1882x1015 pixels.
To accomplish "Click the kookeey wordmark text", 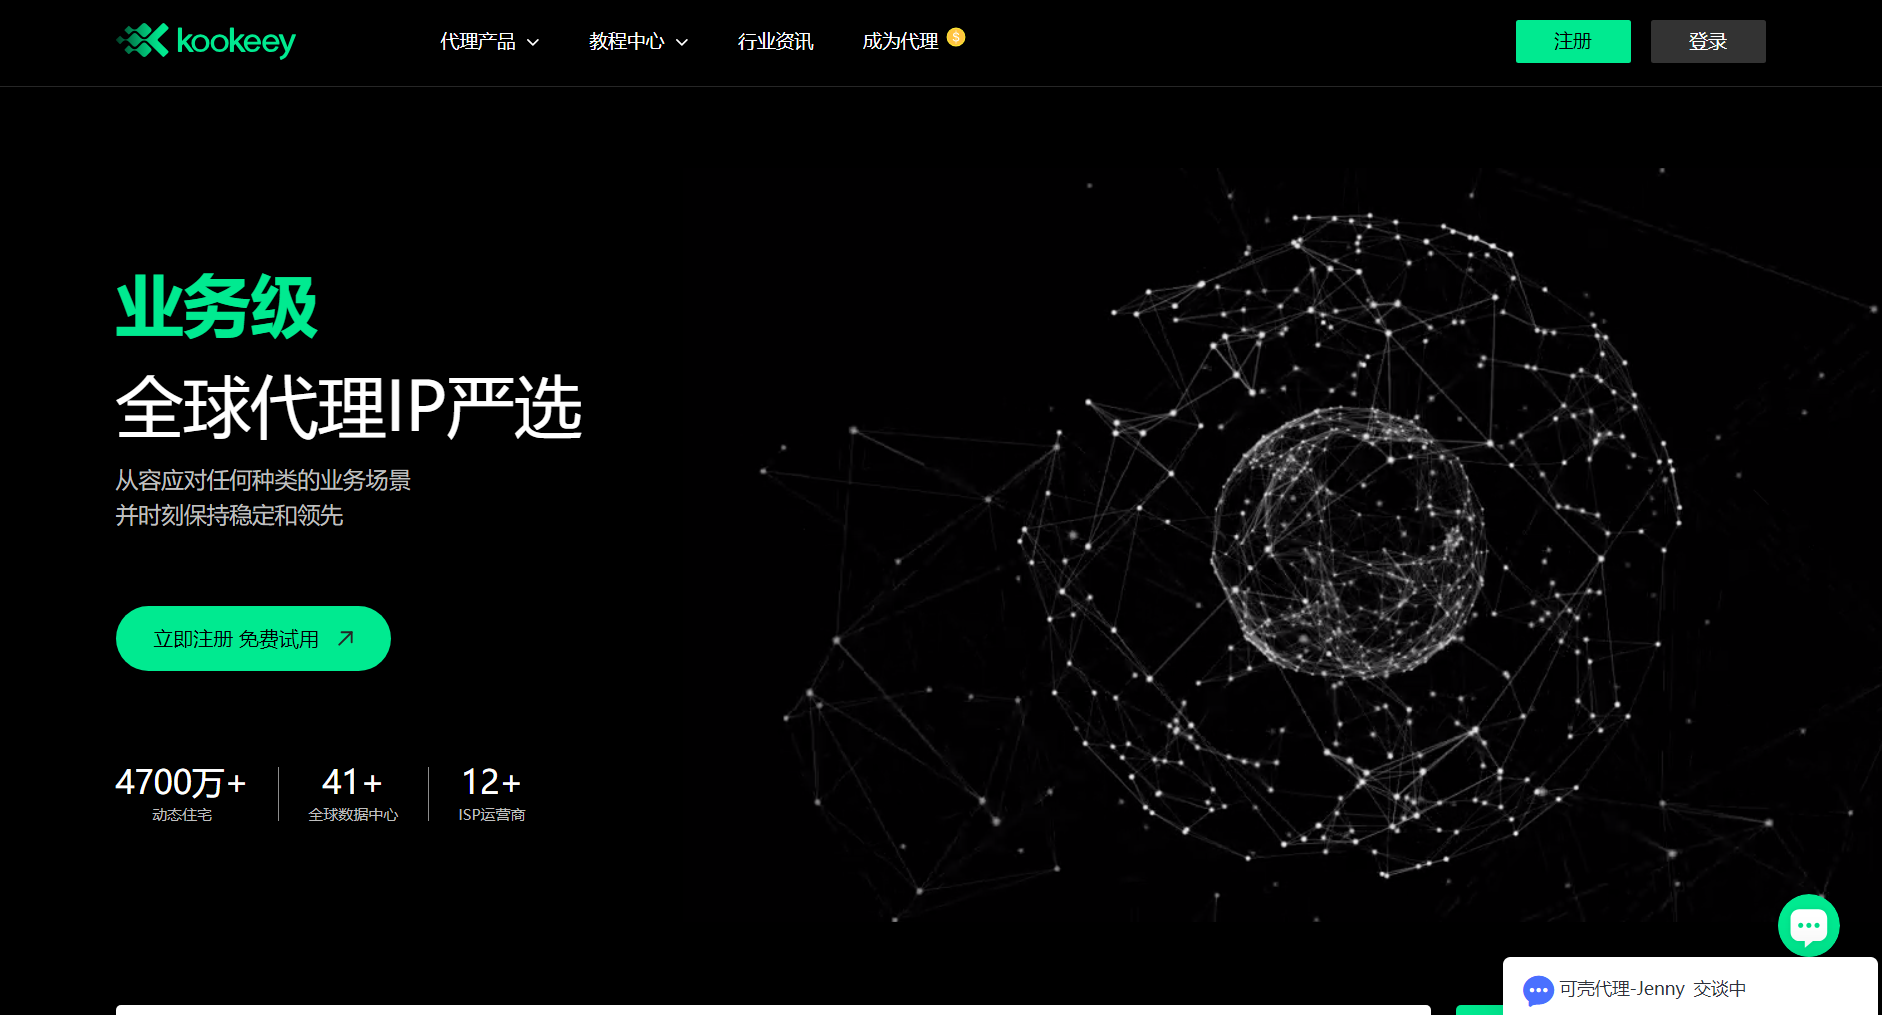I will 236,41.
